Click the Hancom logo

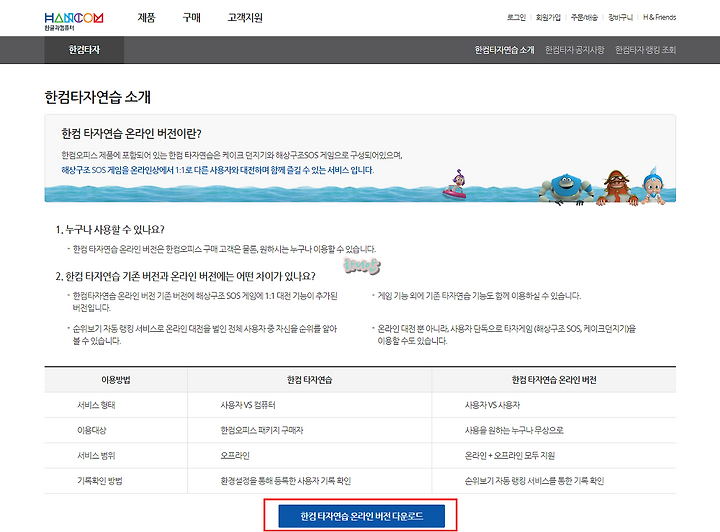click(73, 21)
